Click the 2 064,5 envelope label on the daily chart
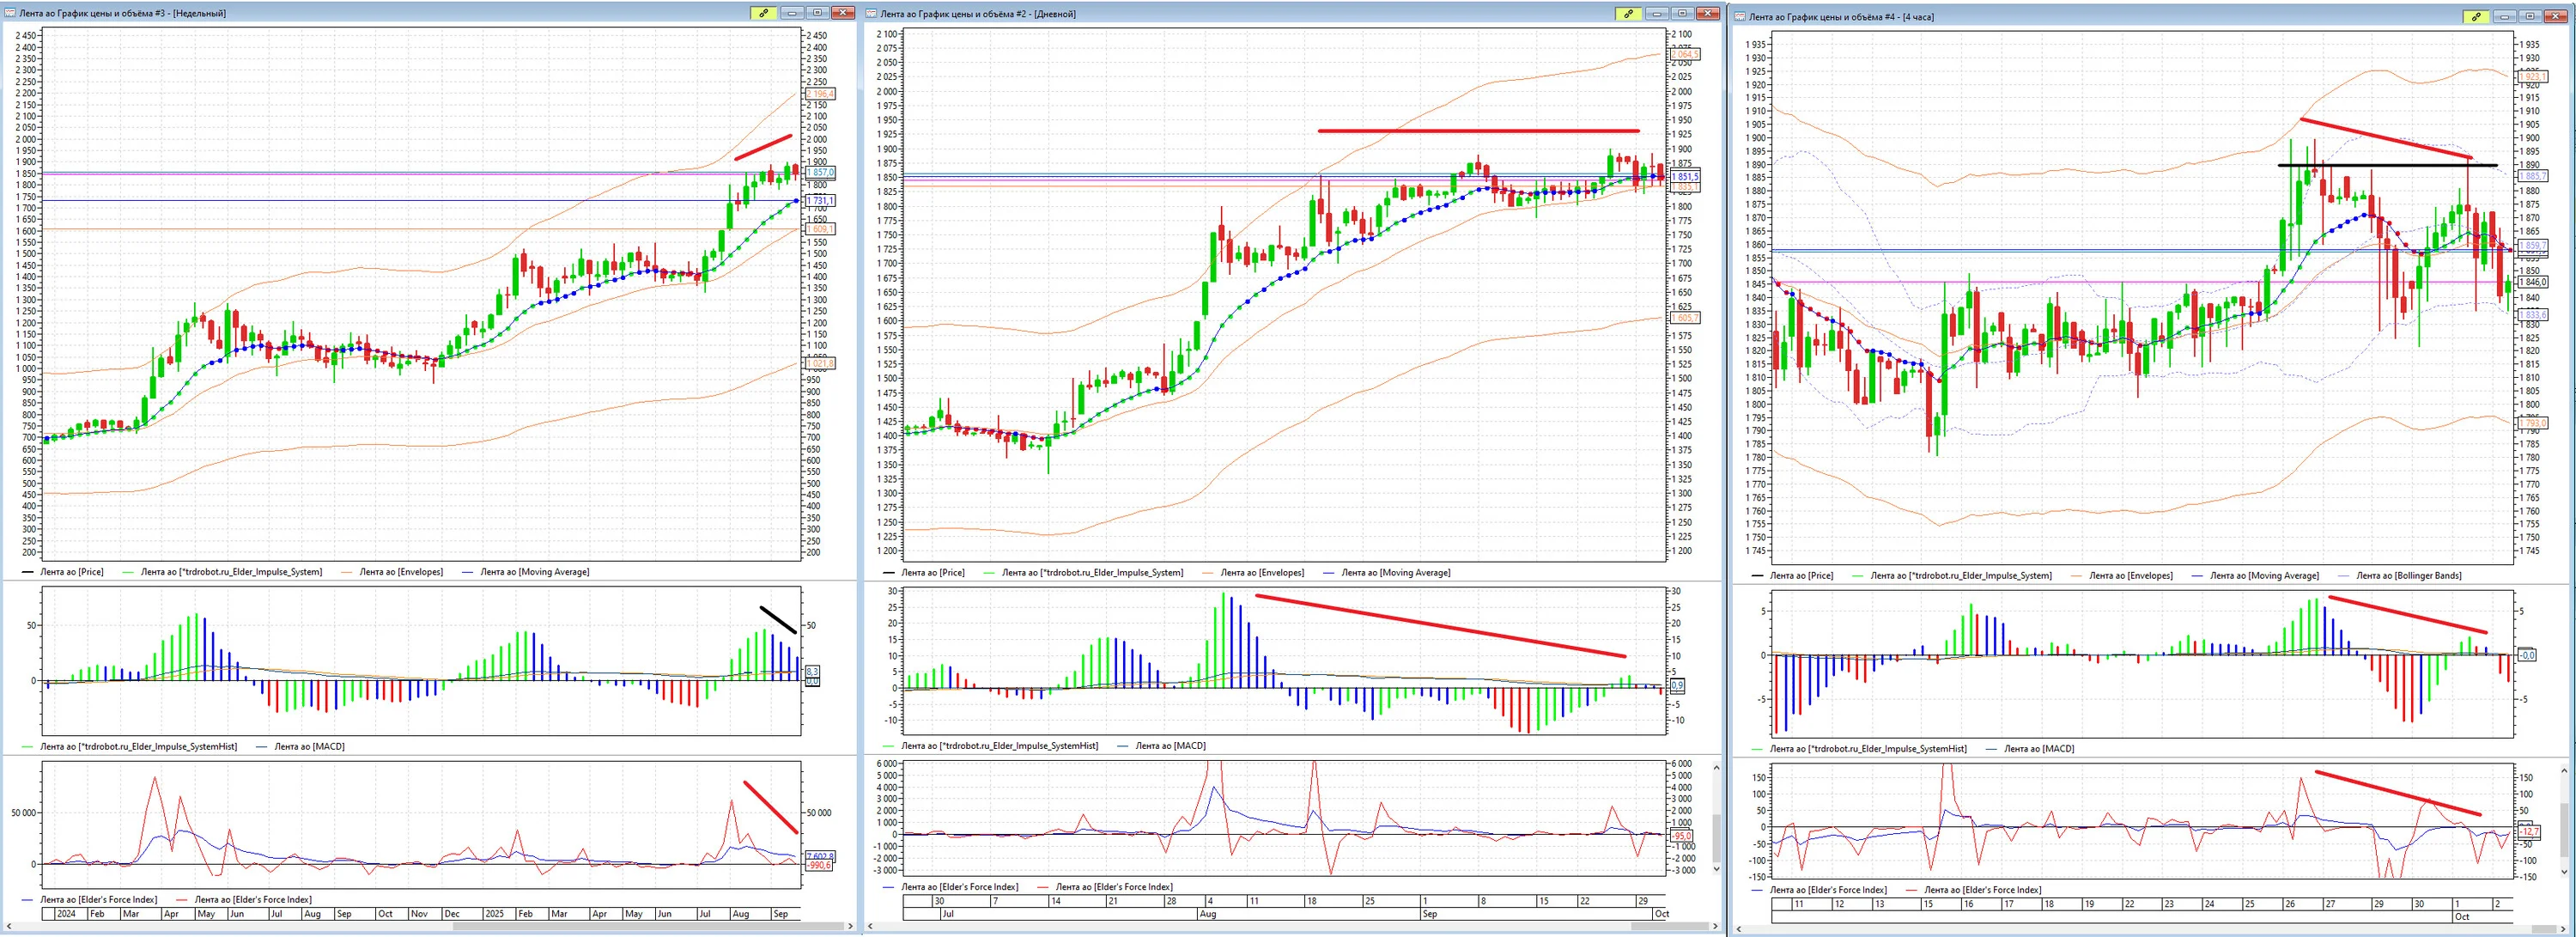The height and width of the screenshot is (937, 2576). click(x=1685, y=54)
